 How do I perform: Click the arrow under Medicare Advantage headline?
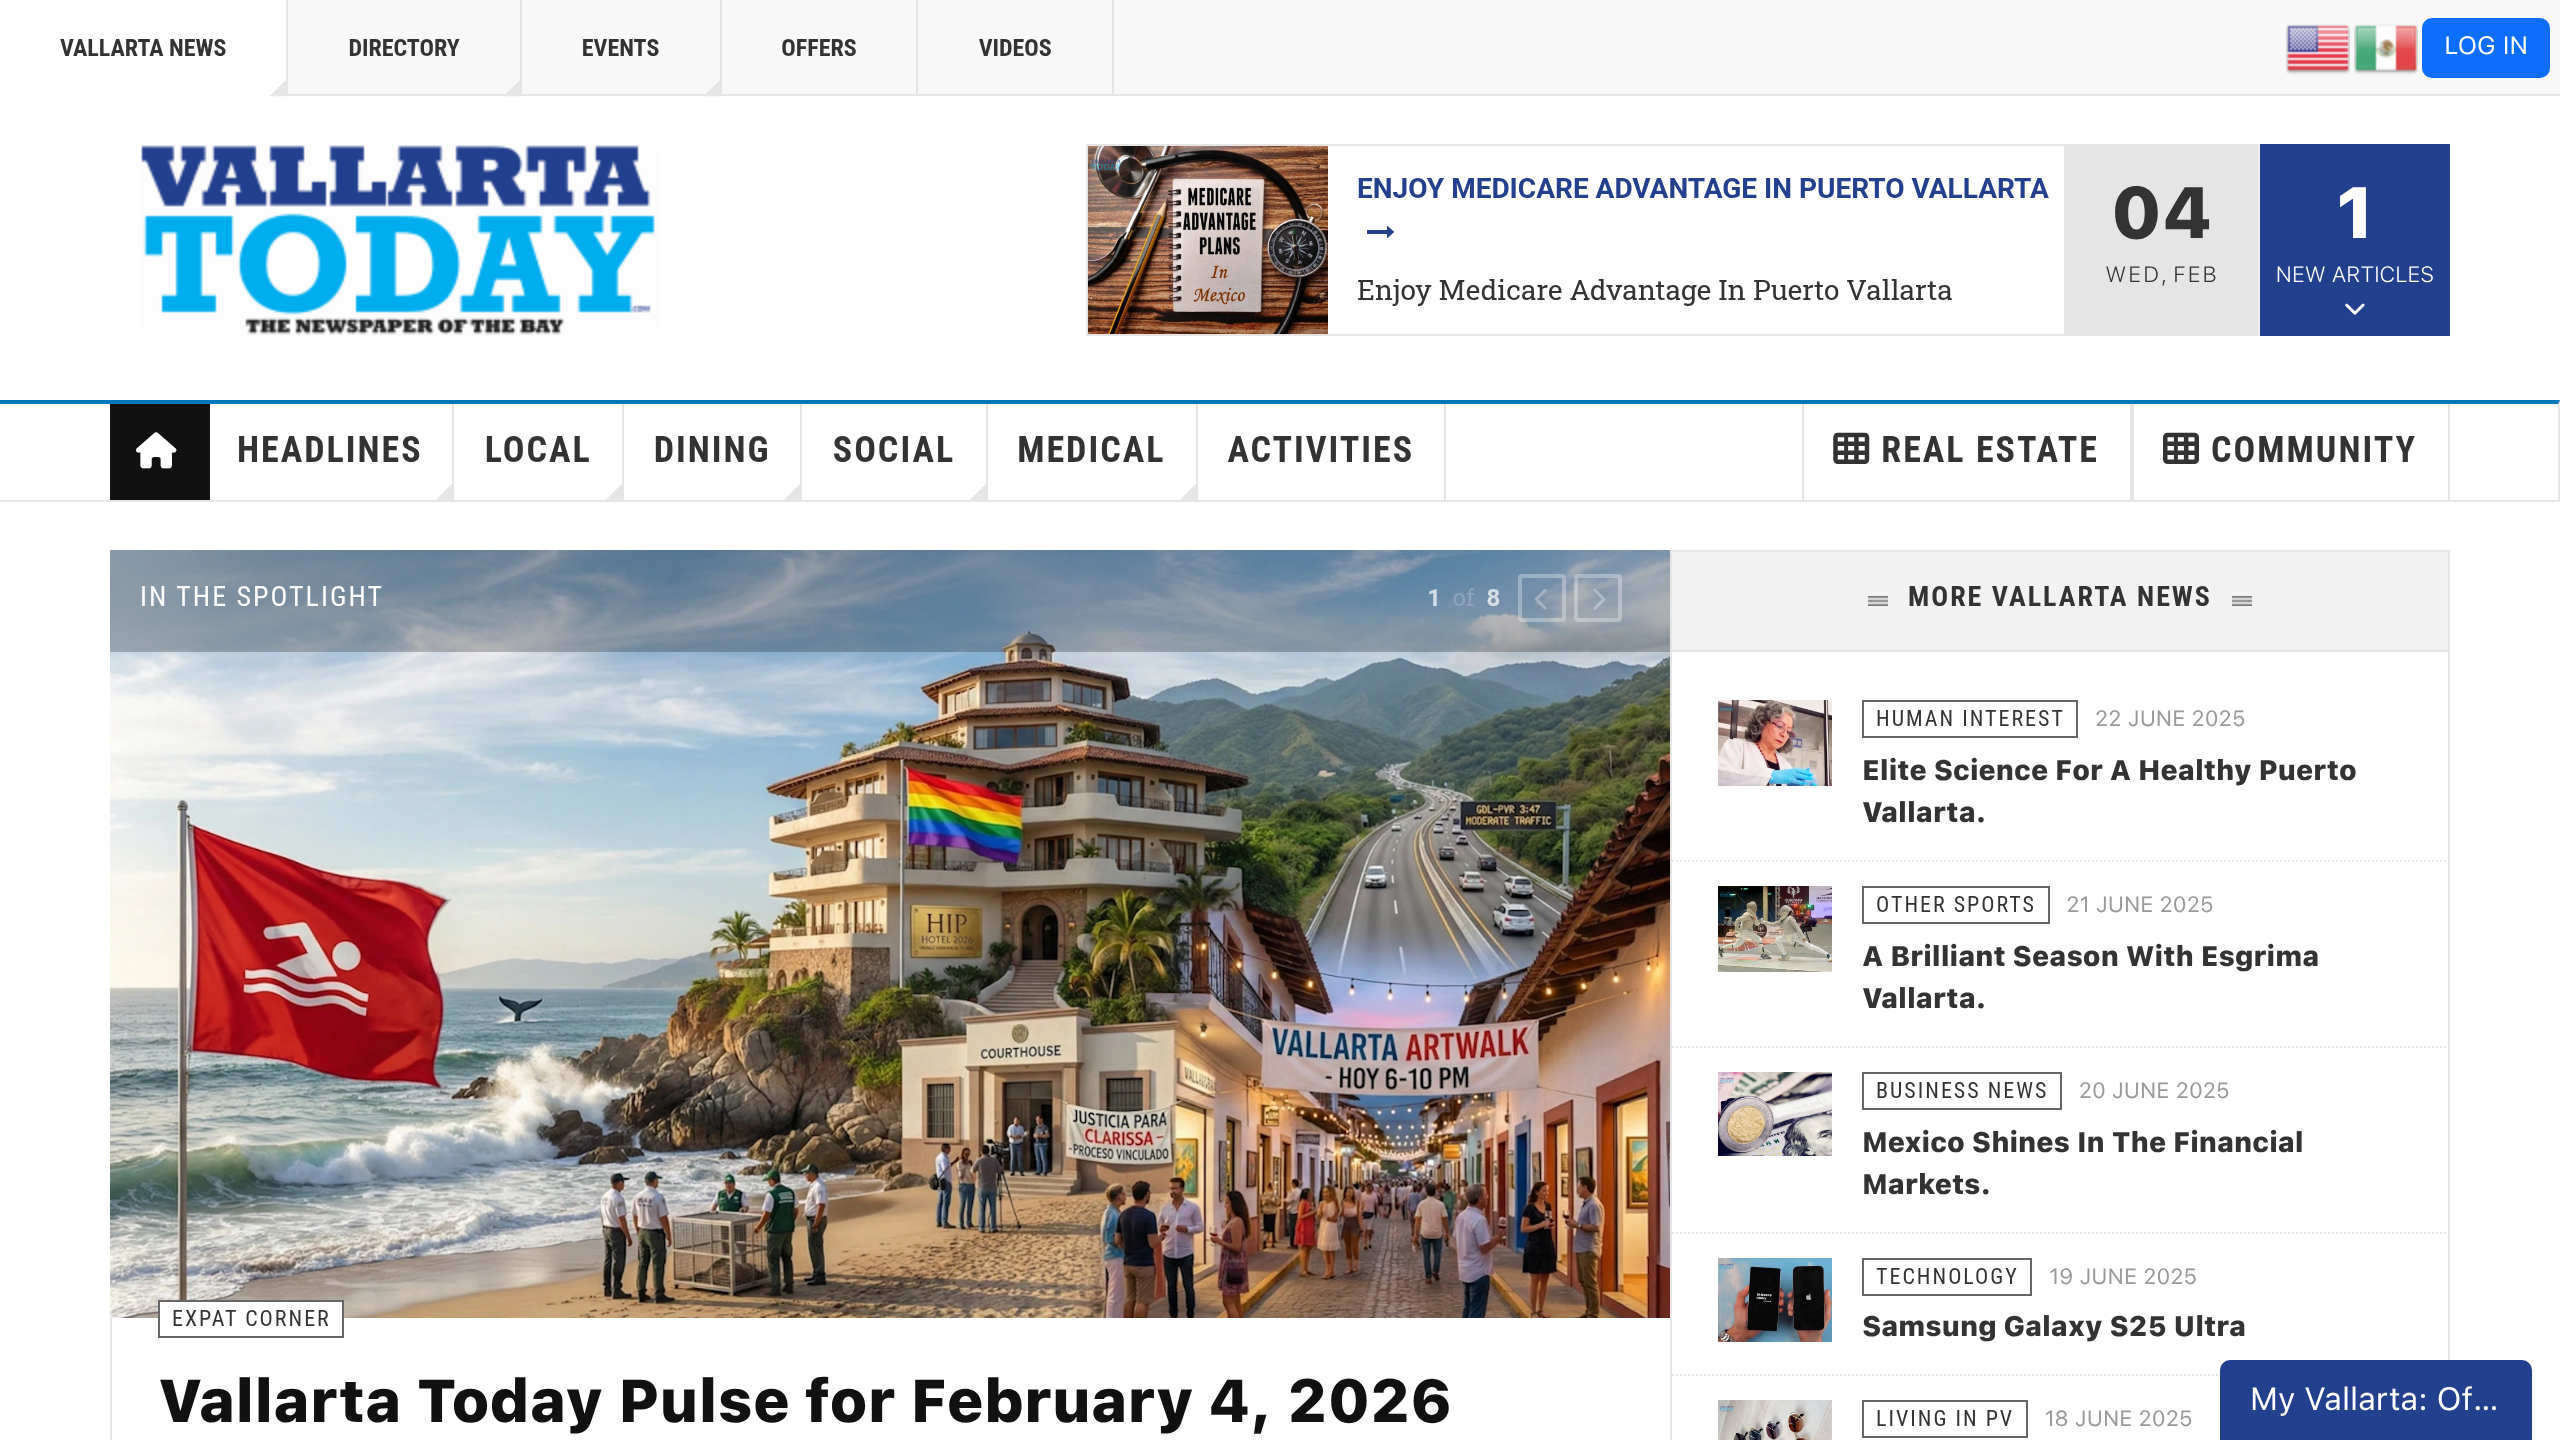click(1380, 232)
